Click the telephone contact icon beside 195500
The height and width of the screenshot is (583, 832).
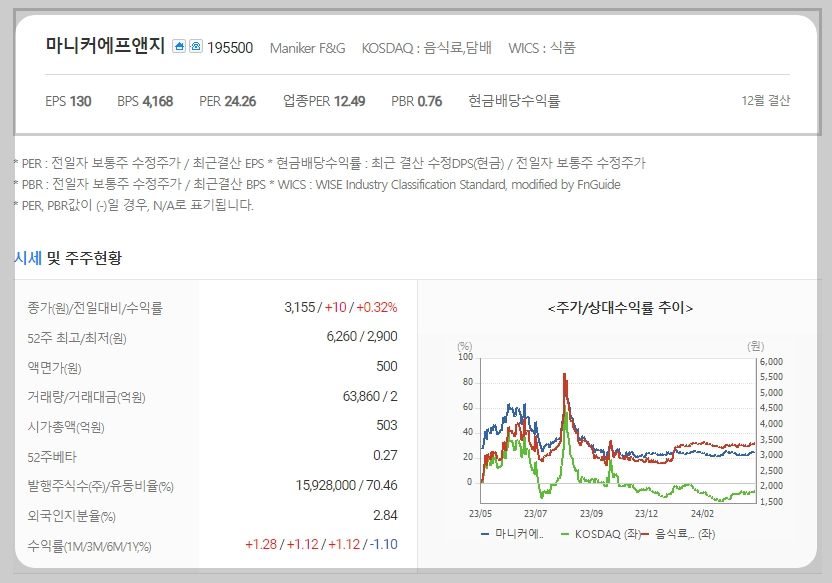click(x=196, y=47)
